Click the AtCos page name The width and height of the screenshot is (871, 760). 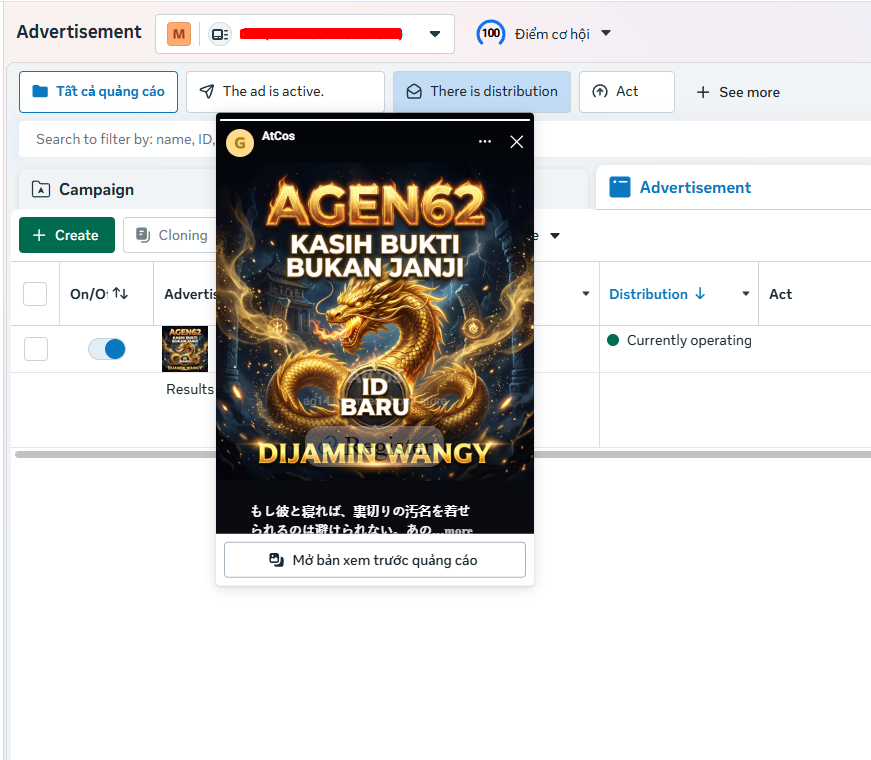pyautogui.click(x=278, y=136)
